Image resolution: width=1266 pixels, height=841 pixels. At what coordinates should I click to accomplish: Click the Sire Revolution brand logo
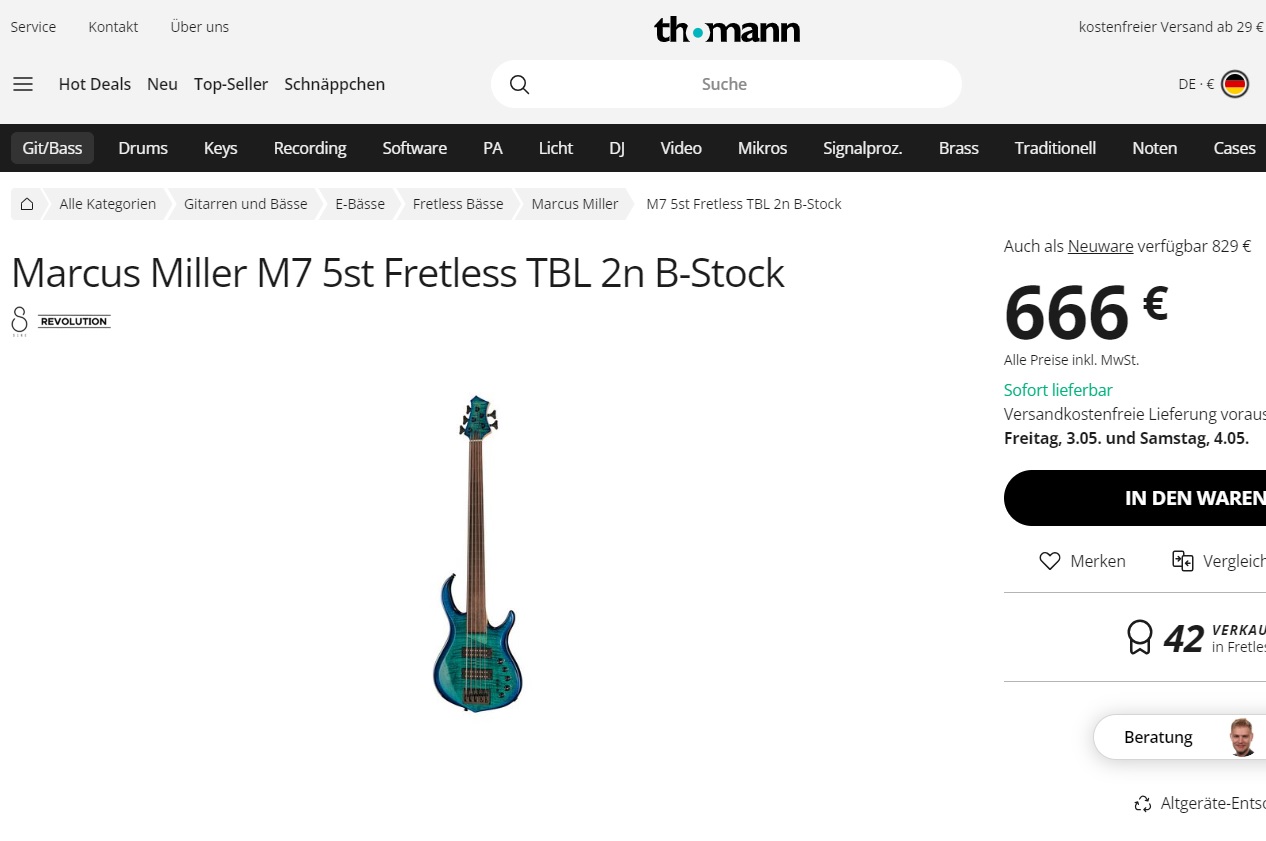[x=61, y=321]
